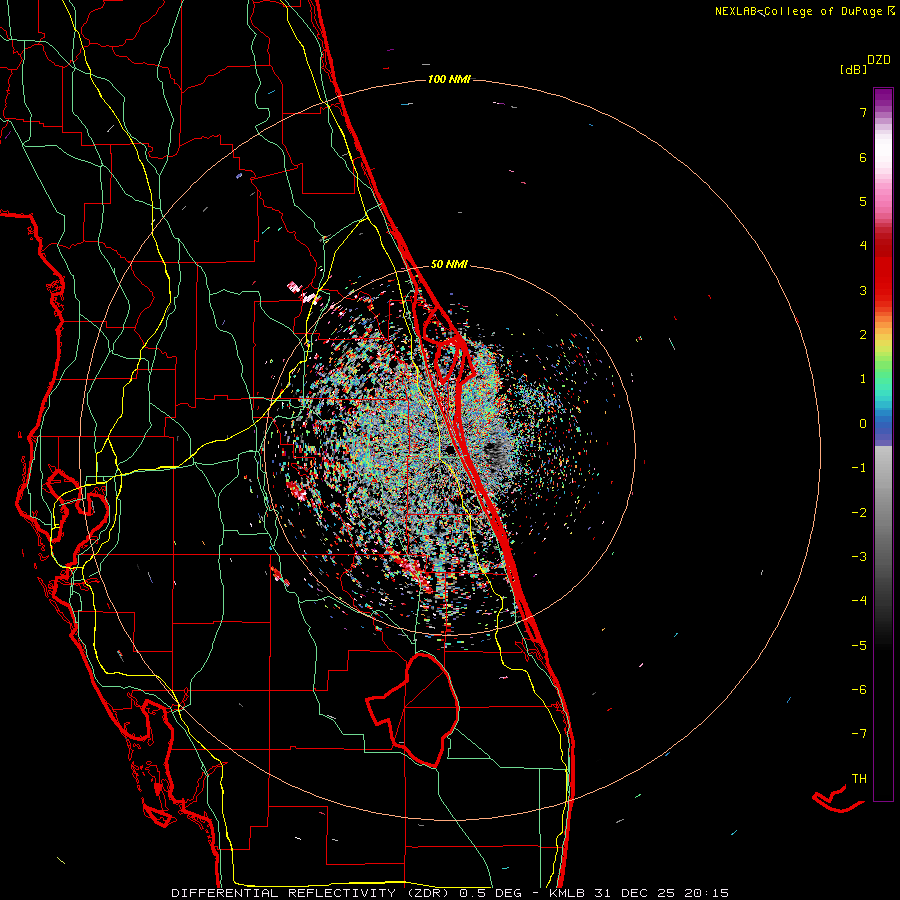Click the legend scale value -1
The width and height of the screenshot is (900, 900).
859,468
